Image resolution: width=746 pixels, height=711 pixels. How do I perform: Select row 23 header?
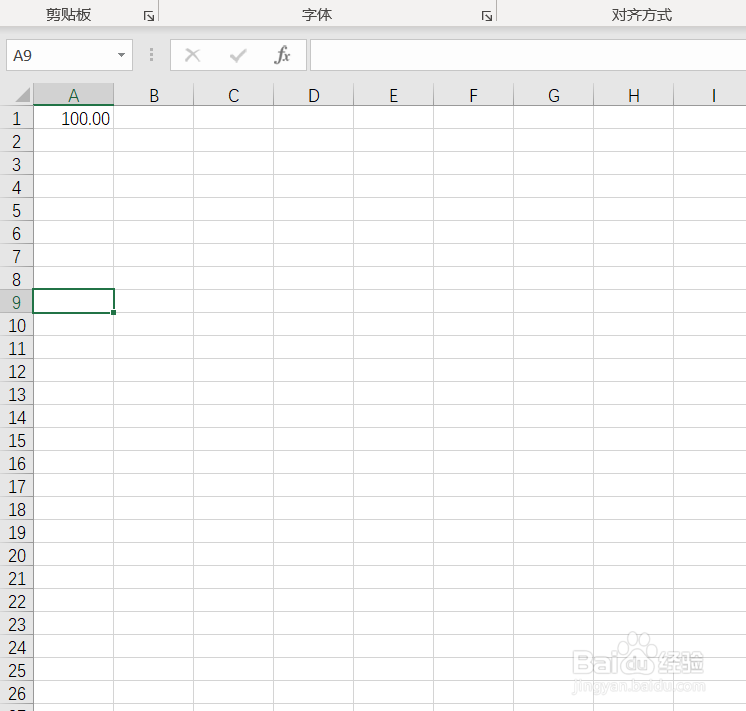[x=17, y=624]
